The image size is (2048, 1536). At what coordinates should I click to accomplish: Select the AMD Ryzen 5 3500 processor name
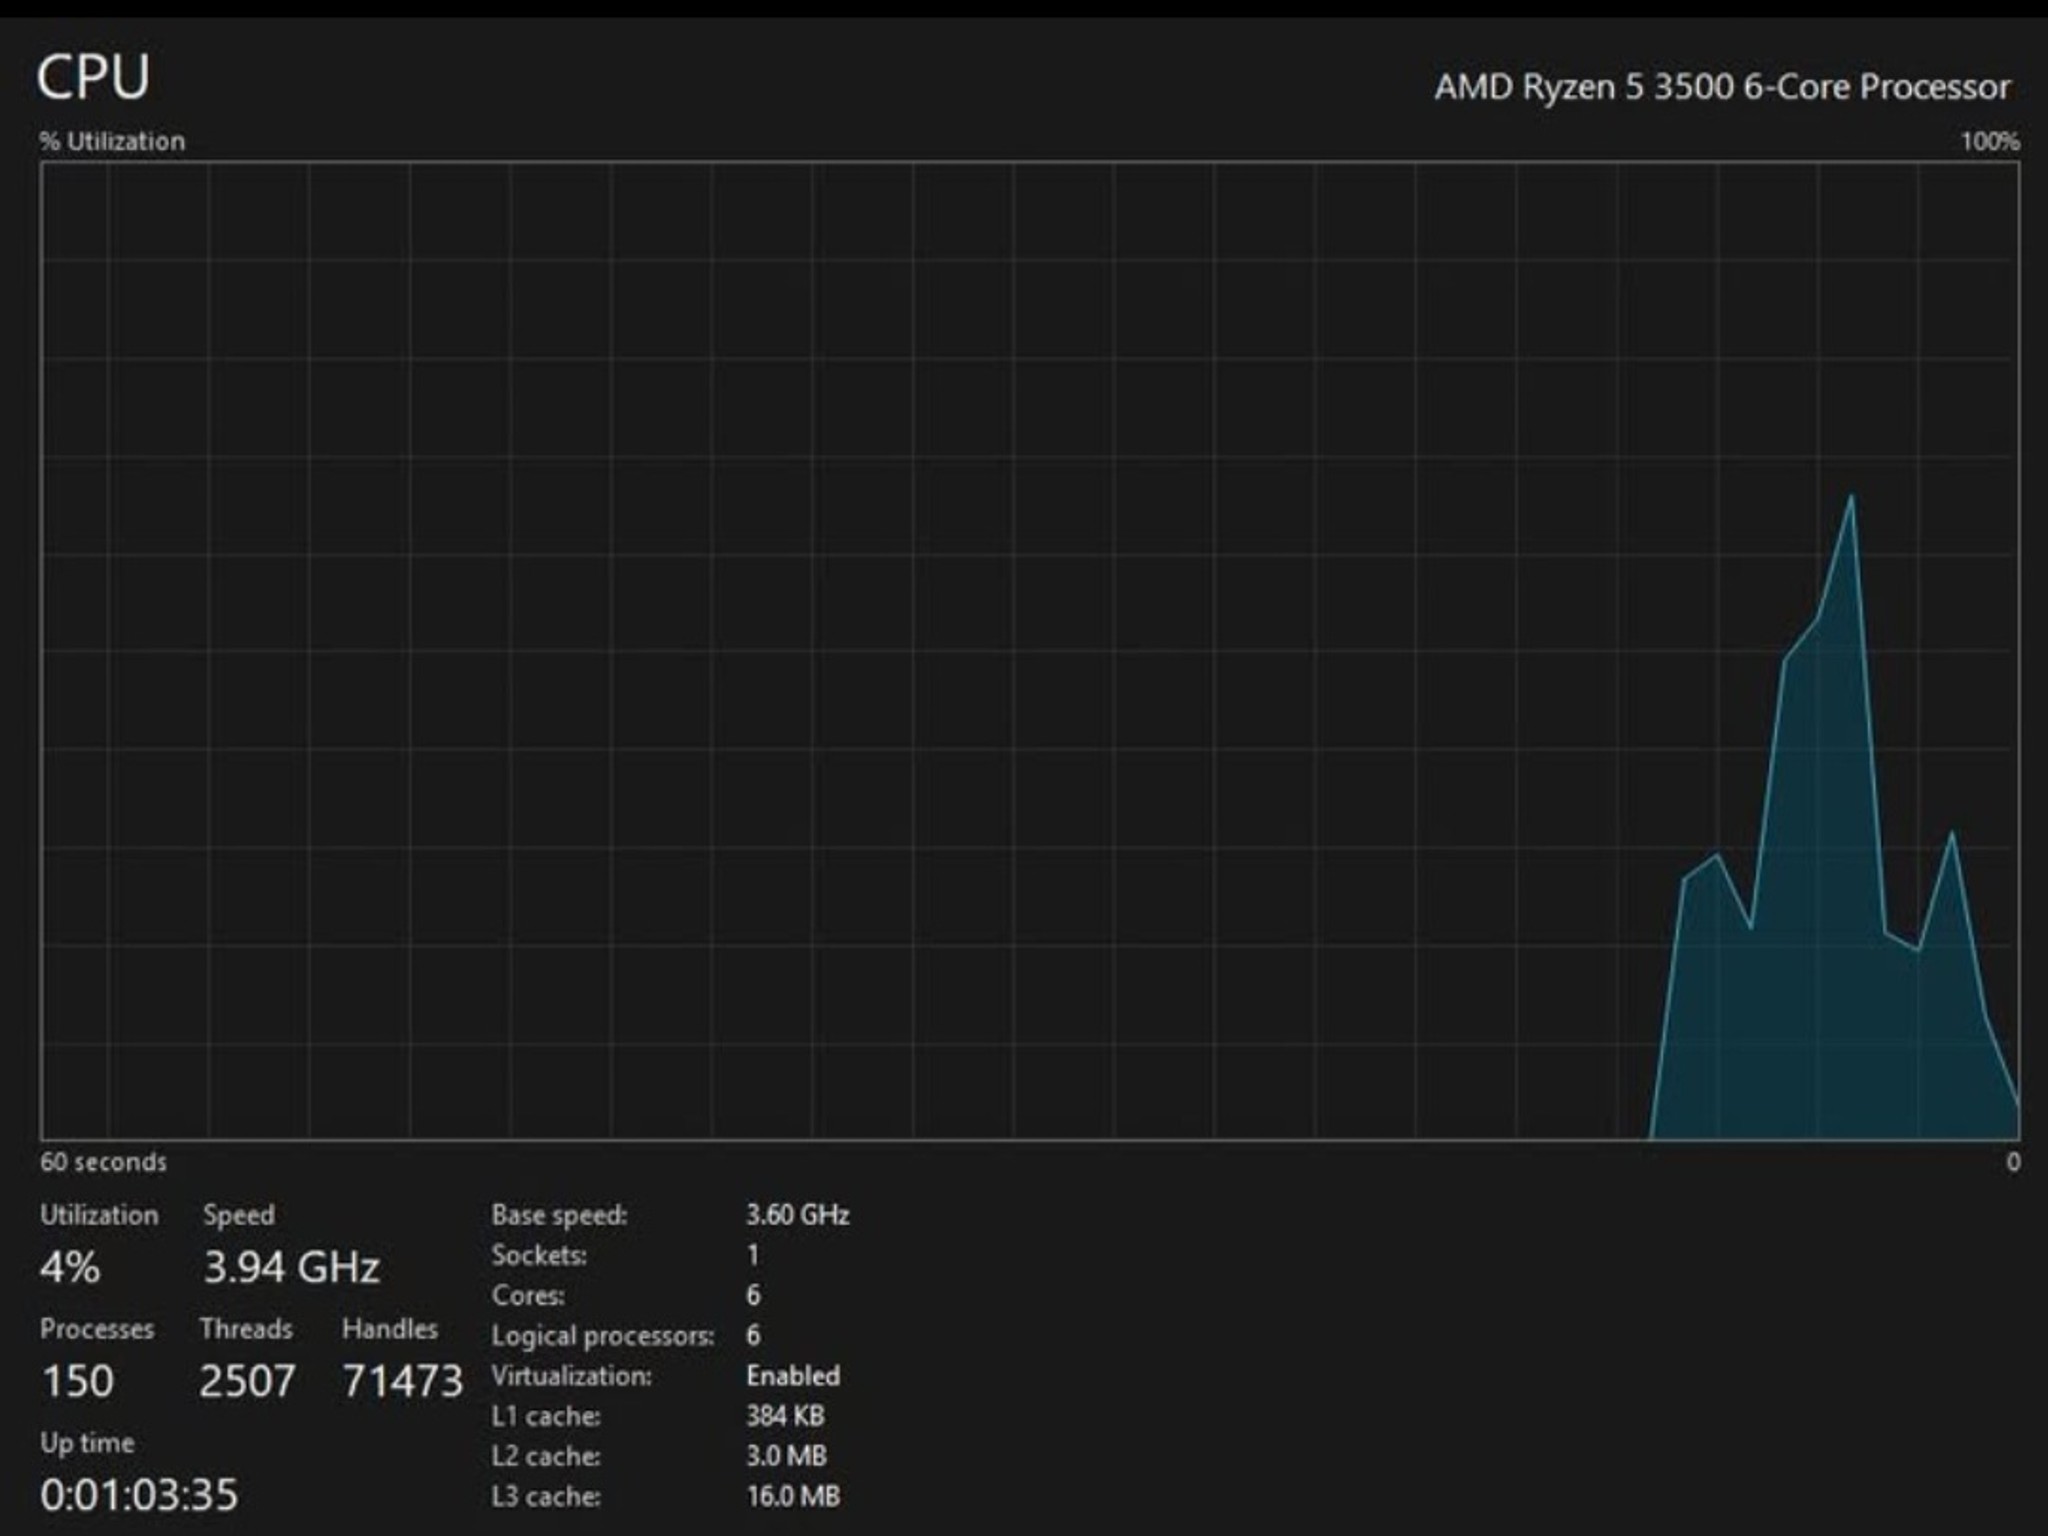[x=1722, y=87]
